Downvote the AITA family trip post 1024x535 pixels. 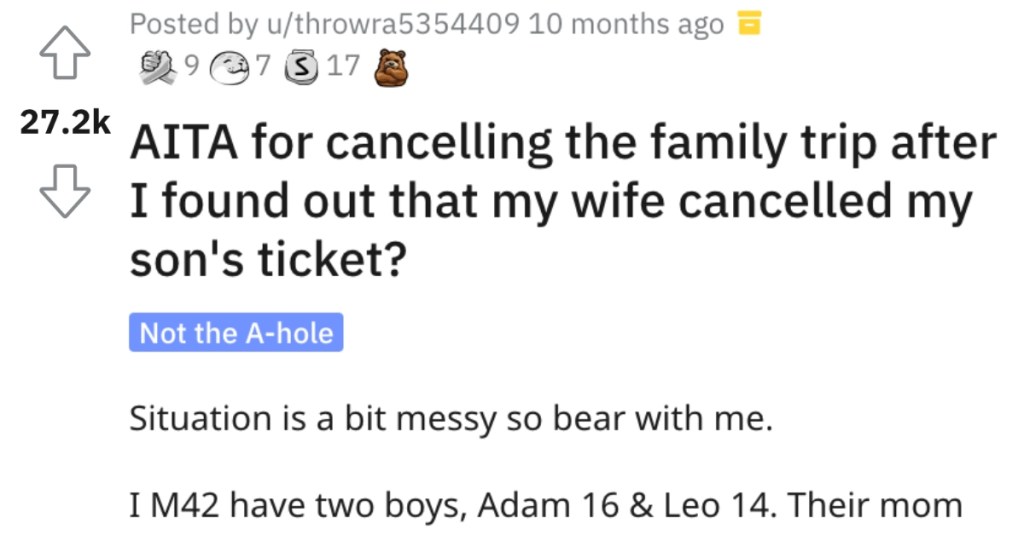tap(65, 191)
